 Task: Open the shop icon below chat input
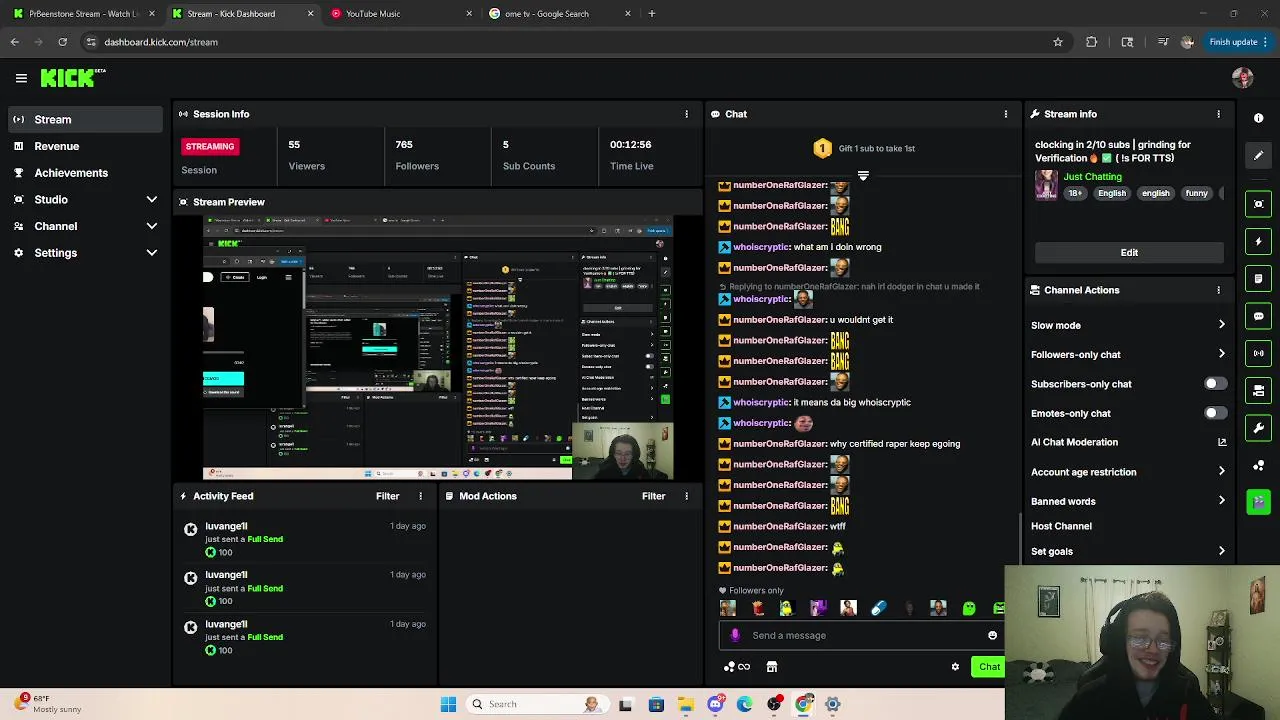pos(772,667)
